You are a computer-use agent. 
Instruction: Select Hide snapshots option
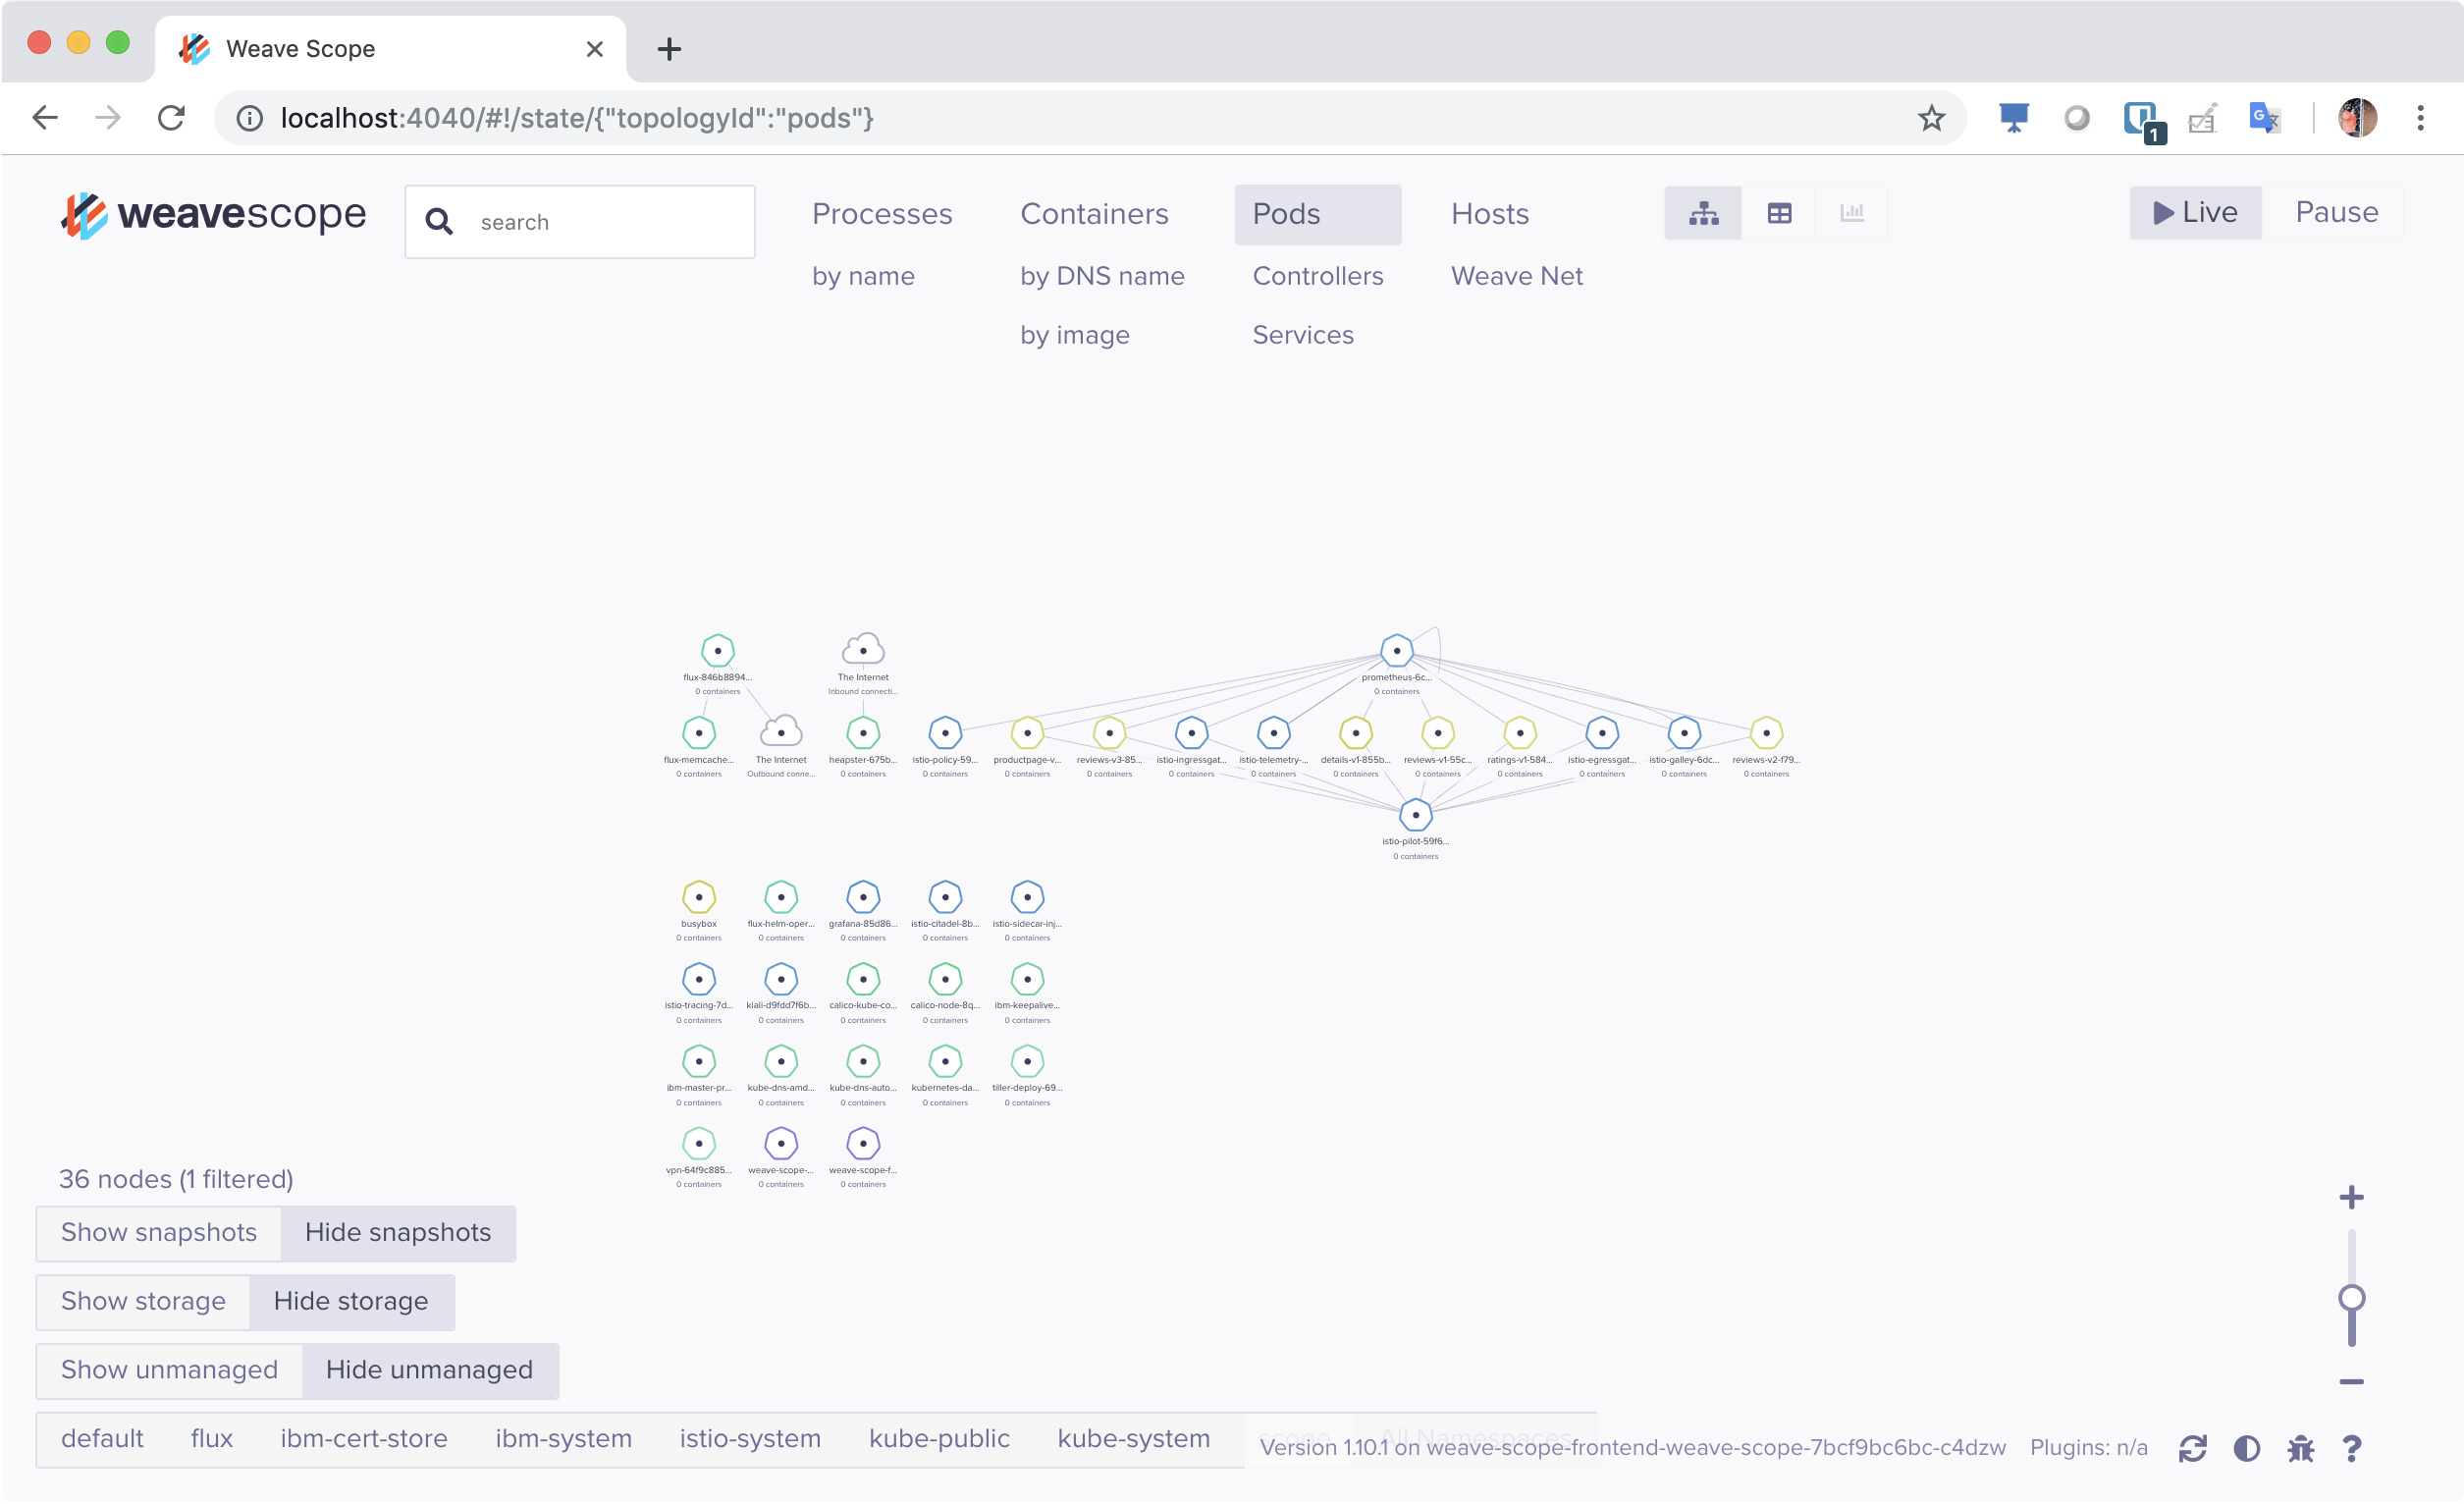(x=398, y=1232)
